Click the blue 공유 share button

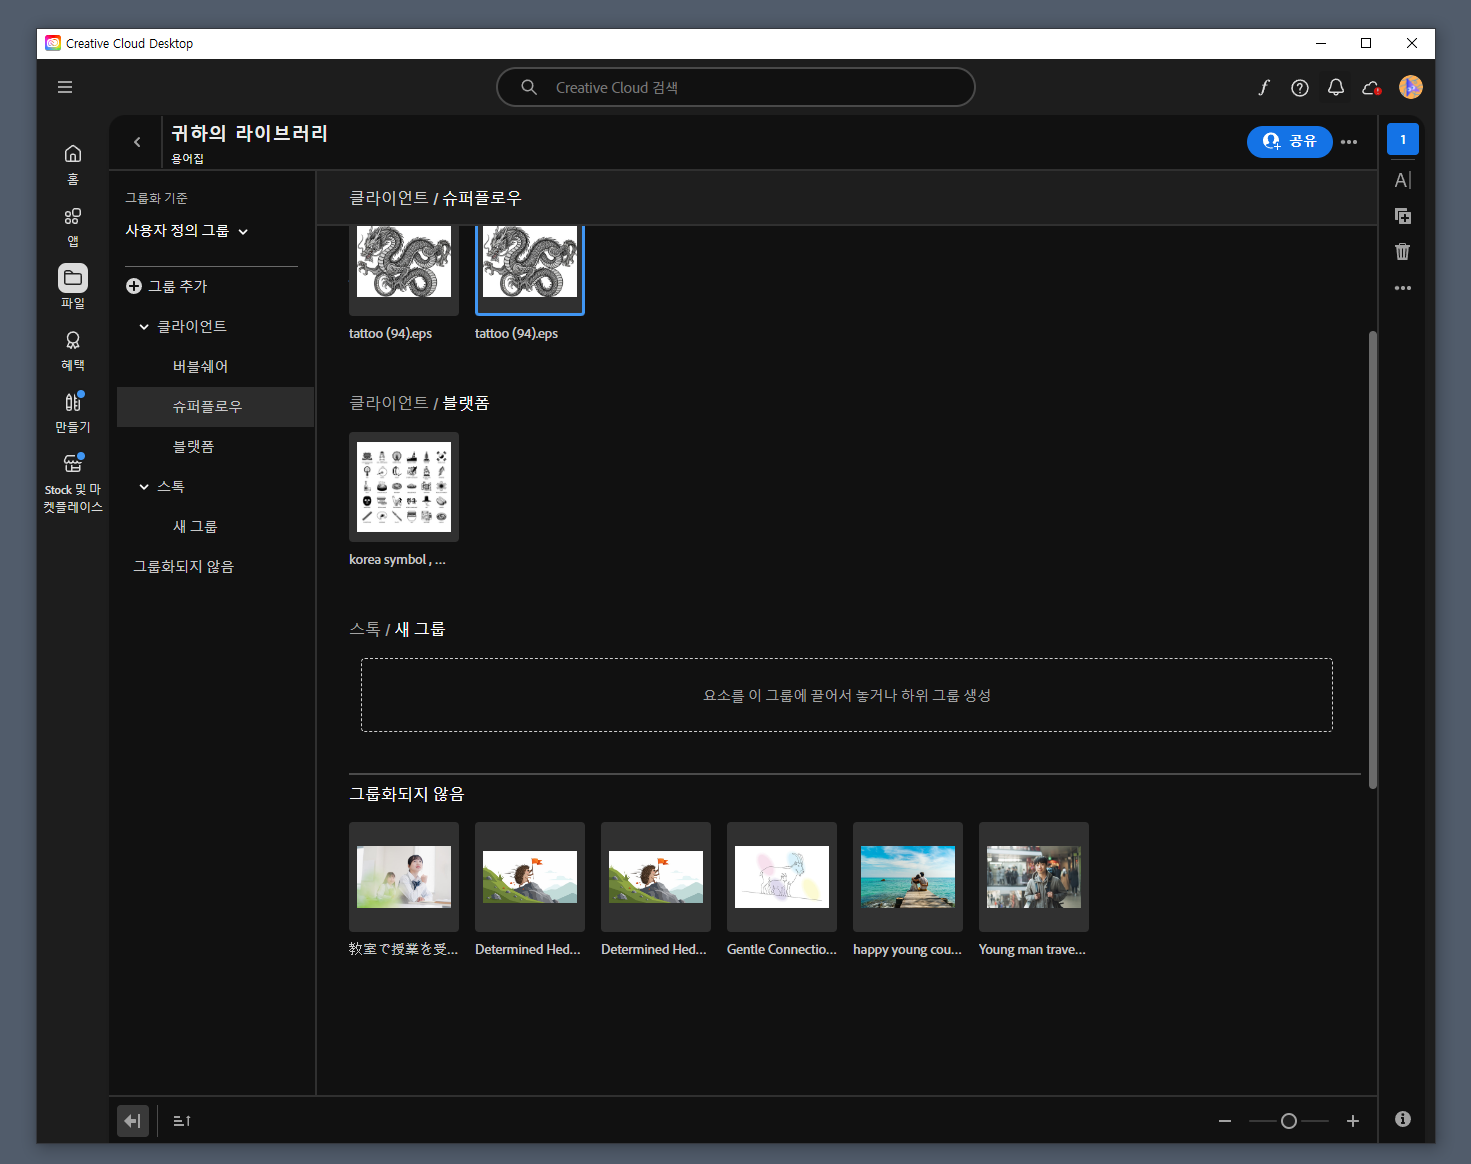point(1289,142)
